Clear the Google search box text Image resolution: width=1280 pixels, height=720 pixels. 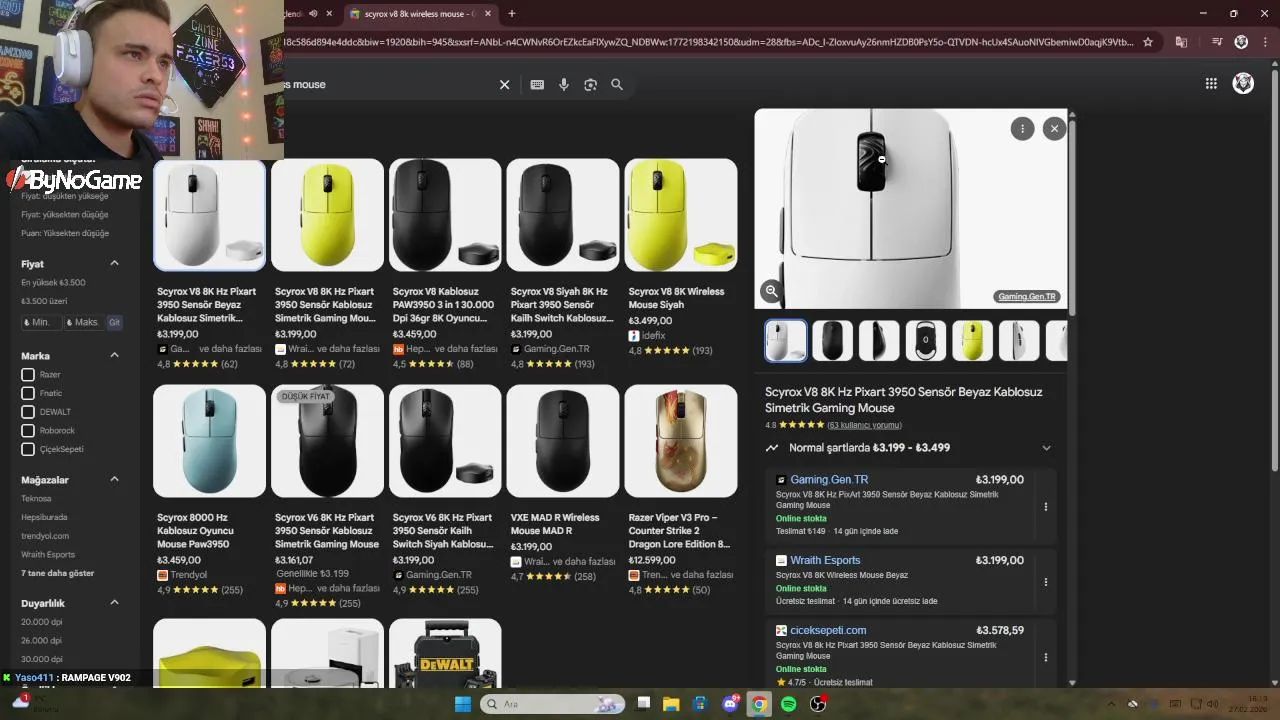pyautogui.click(x=505, y=85)
